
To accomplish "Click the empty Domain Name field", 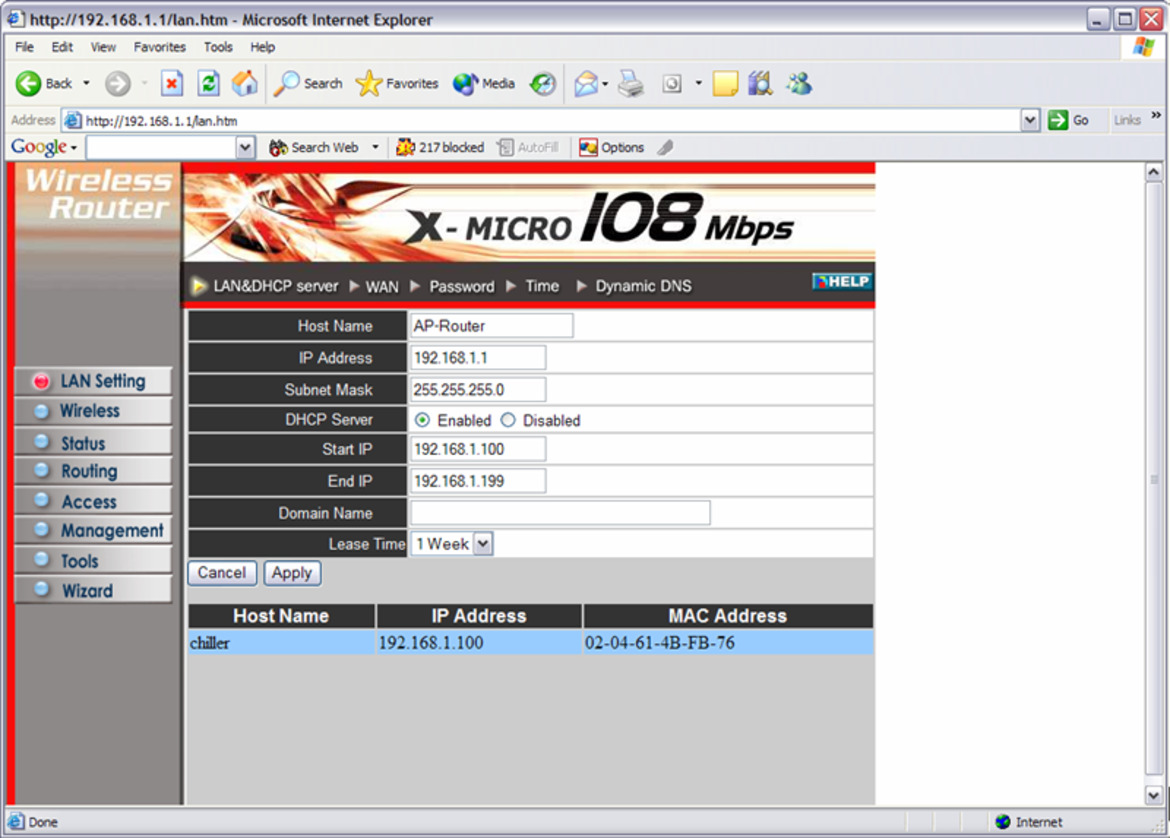I will coord(560,513).
